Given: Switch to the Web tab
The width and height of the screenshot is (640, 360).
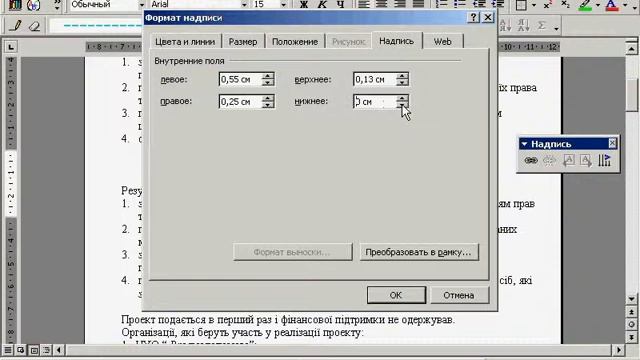Looking at the screenshot, I should pos(442,42).
